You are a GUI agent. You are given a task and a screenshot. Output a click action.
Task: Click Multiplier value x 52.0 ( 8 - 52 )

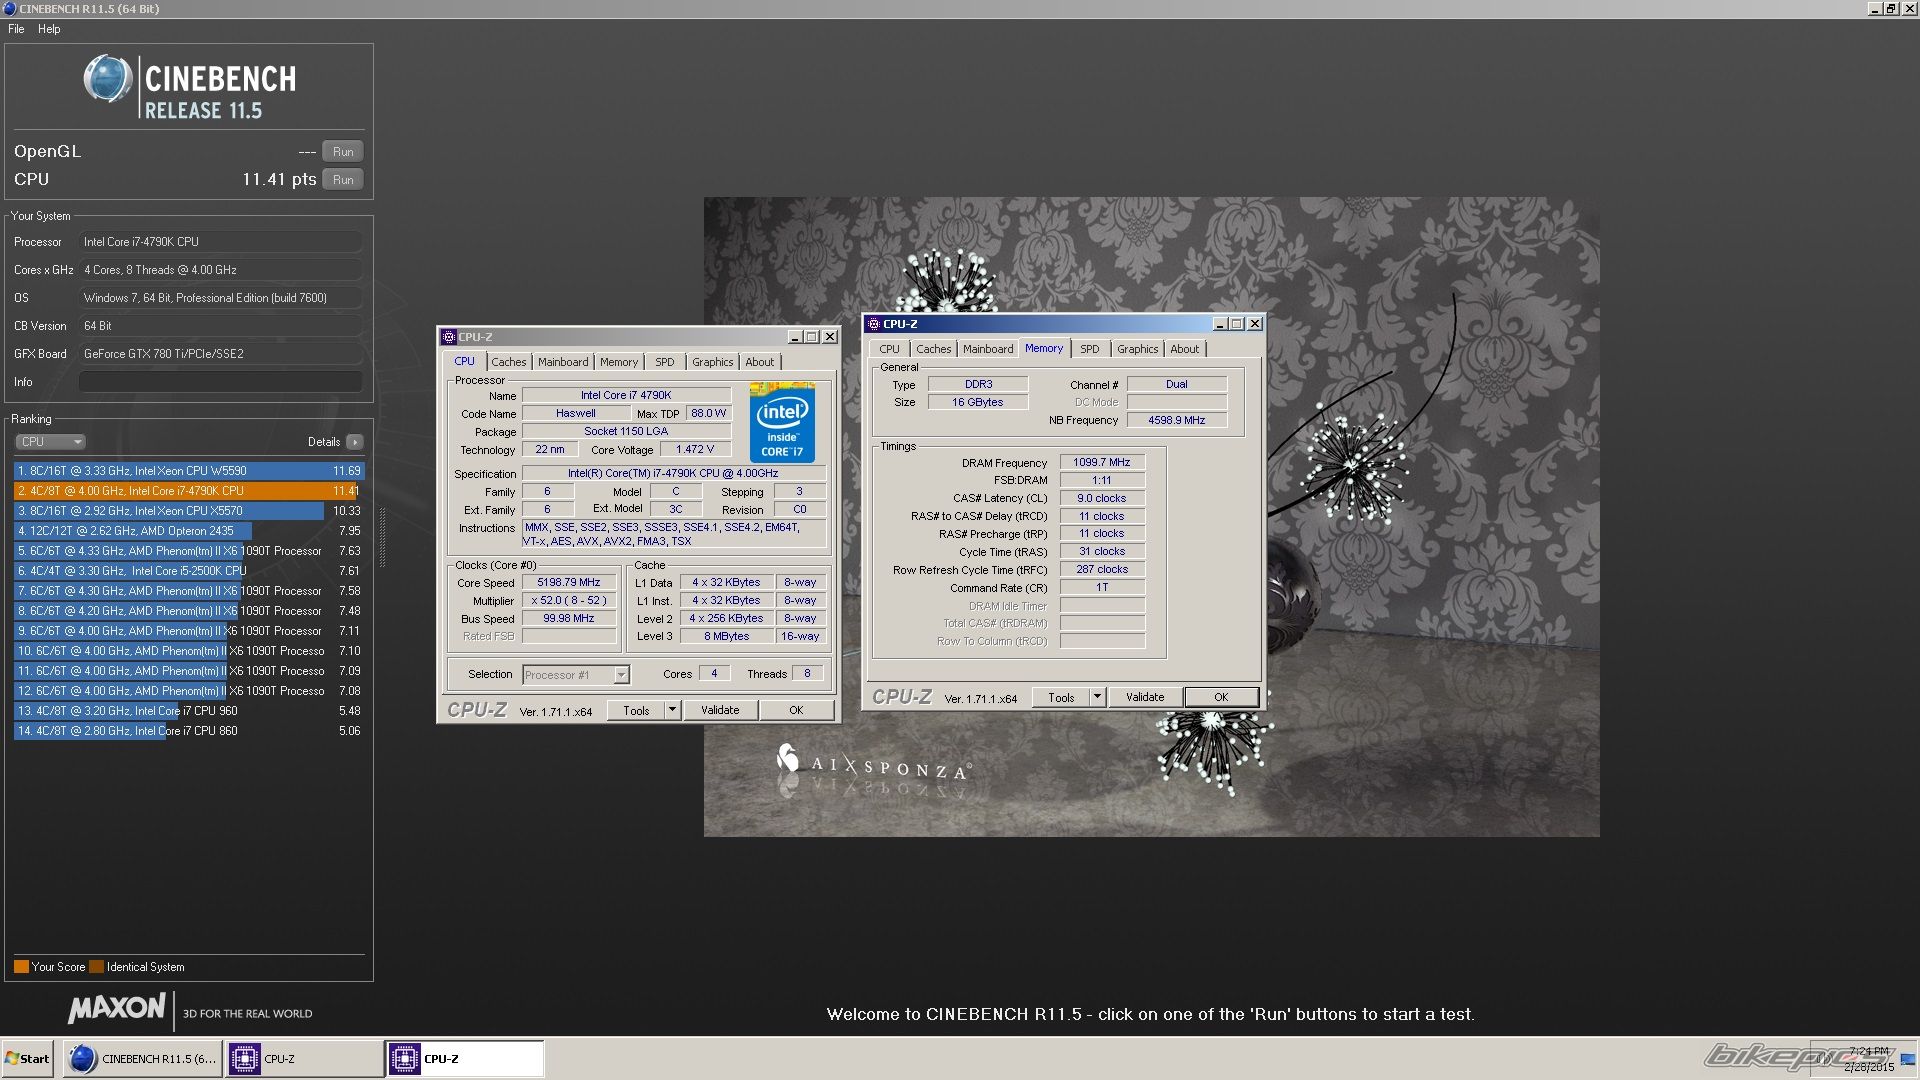click(569, 600)
